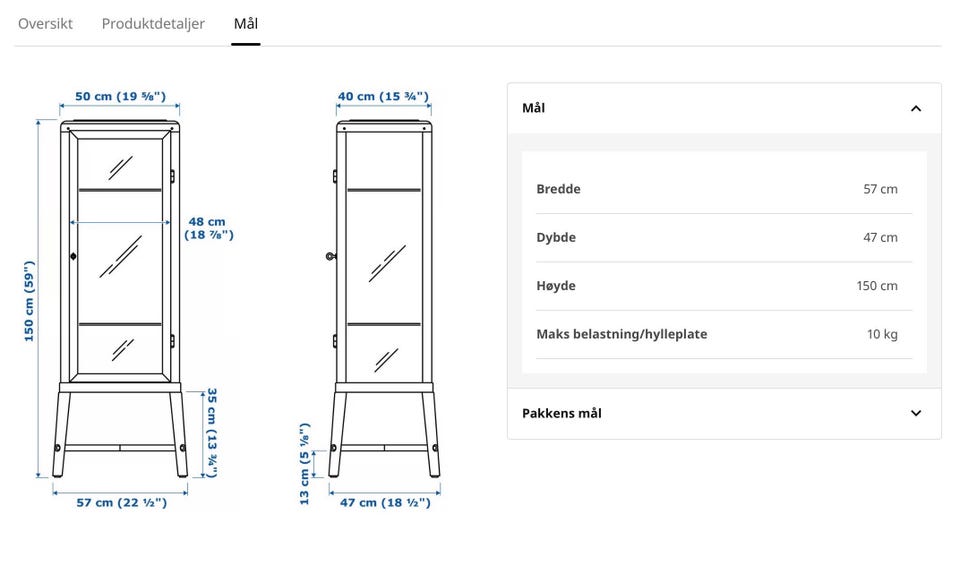Click the Høyde 150 cm row

pyautogui.click(x=724, y=286)
